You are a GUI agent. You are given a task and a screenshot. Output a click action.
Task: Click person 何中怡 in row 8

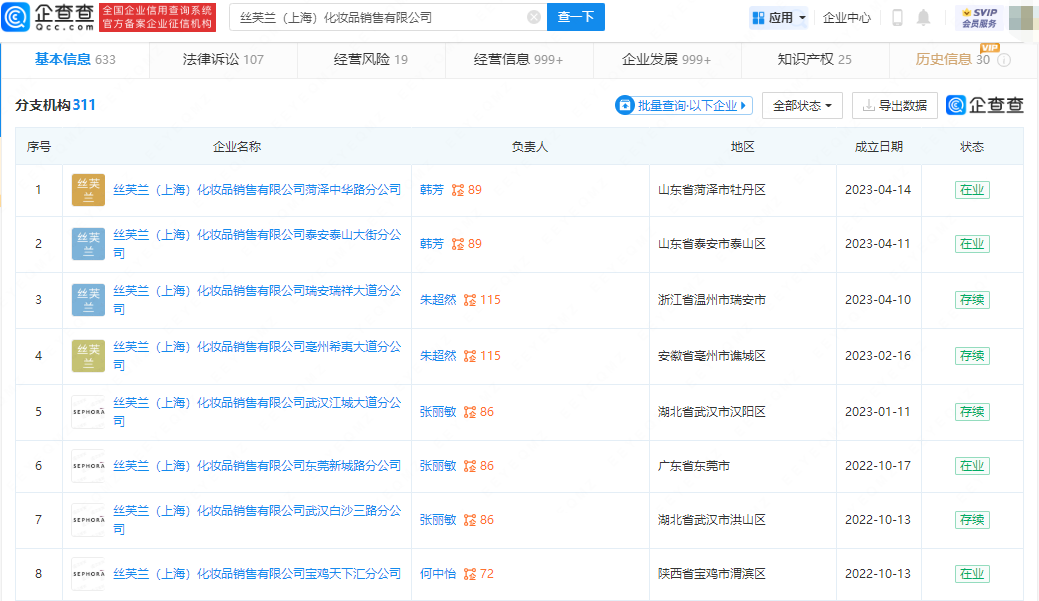(x=438, y=574)
